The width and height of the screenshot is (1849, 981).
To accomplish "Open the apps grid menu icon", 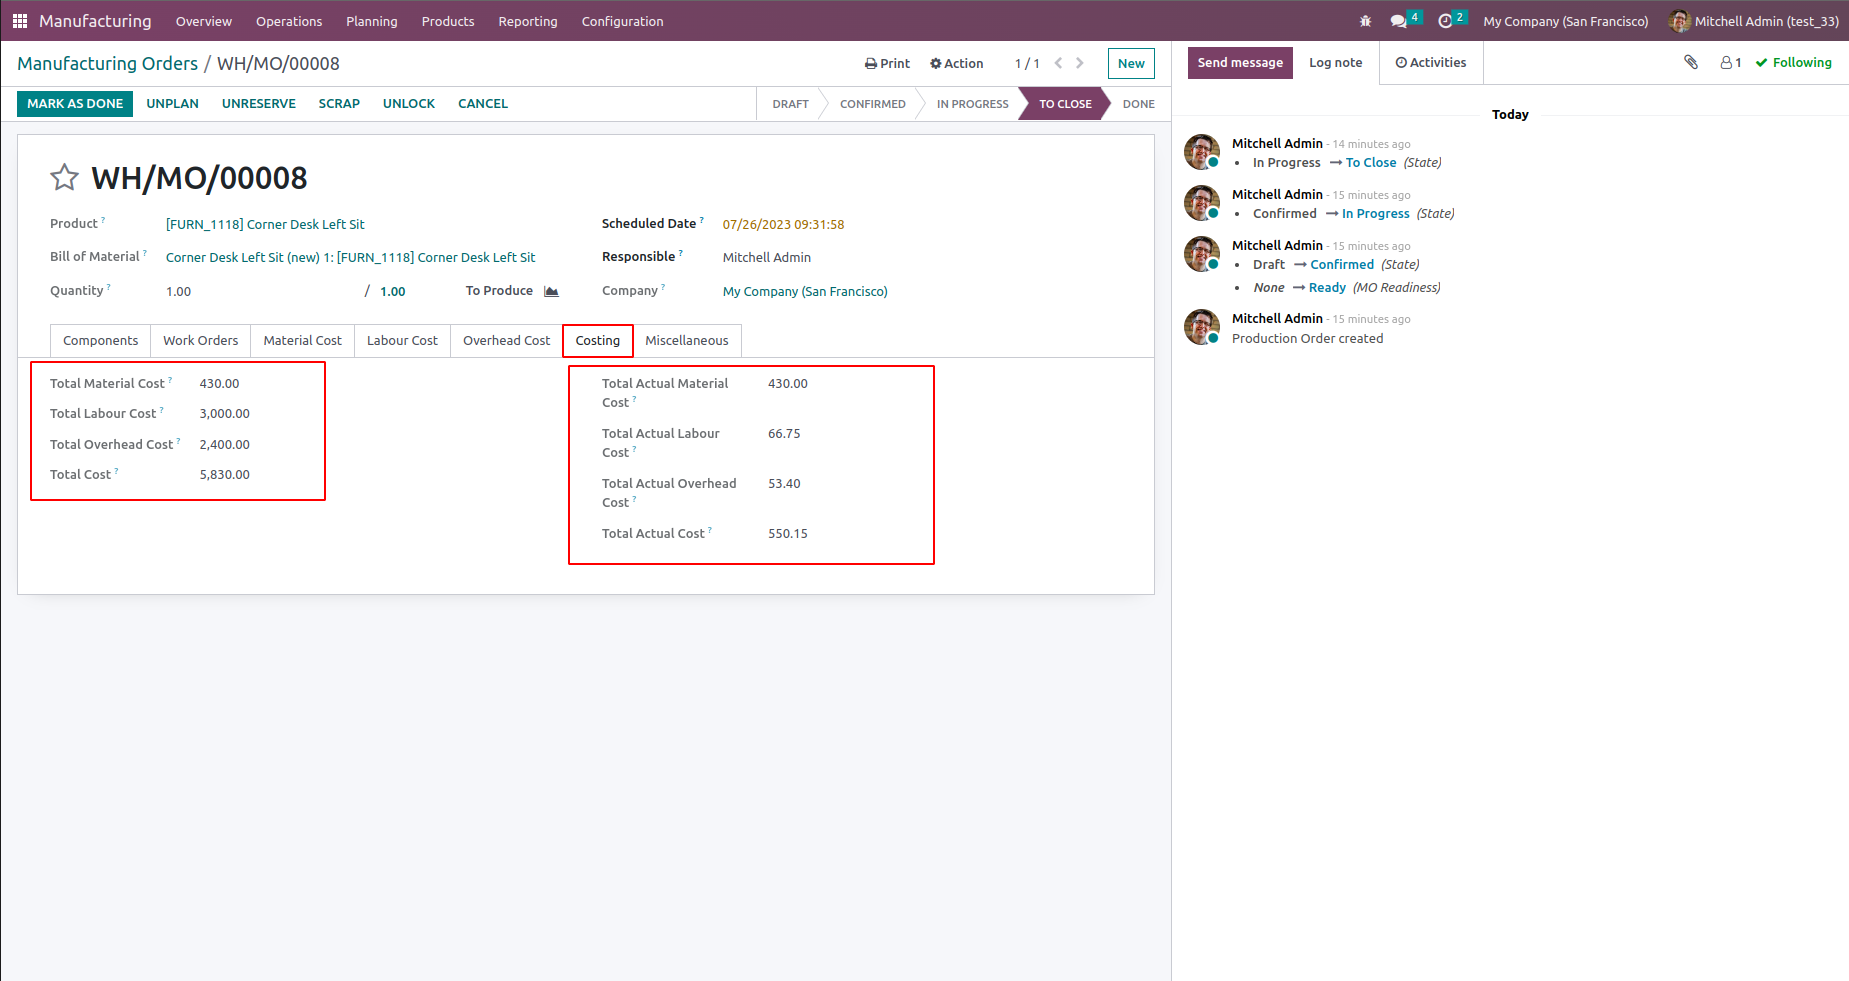I will tap(20, 21).
